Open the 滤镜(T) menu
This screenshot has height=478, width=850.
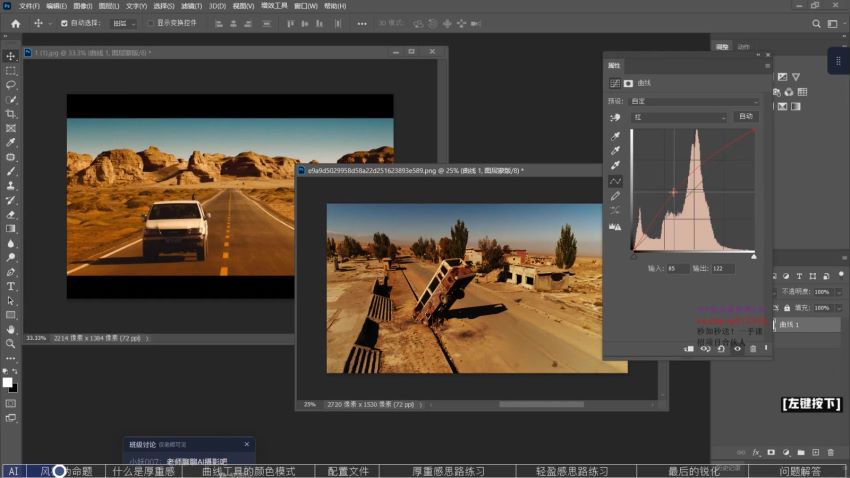pyautogui.click(x=191, y=6)
